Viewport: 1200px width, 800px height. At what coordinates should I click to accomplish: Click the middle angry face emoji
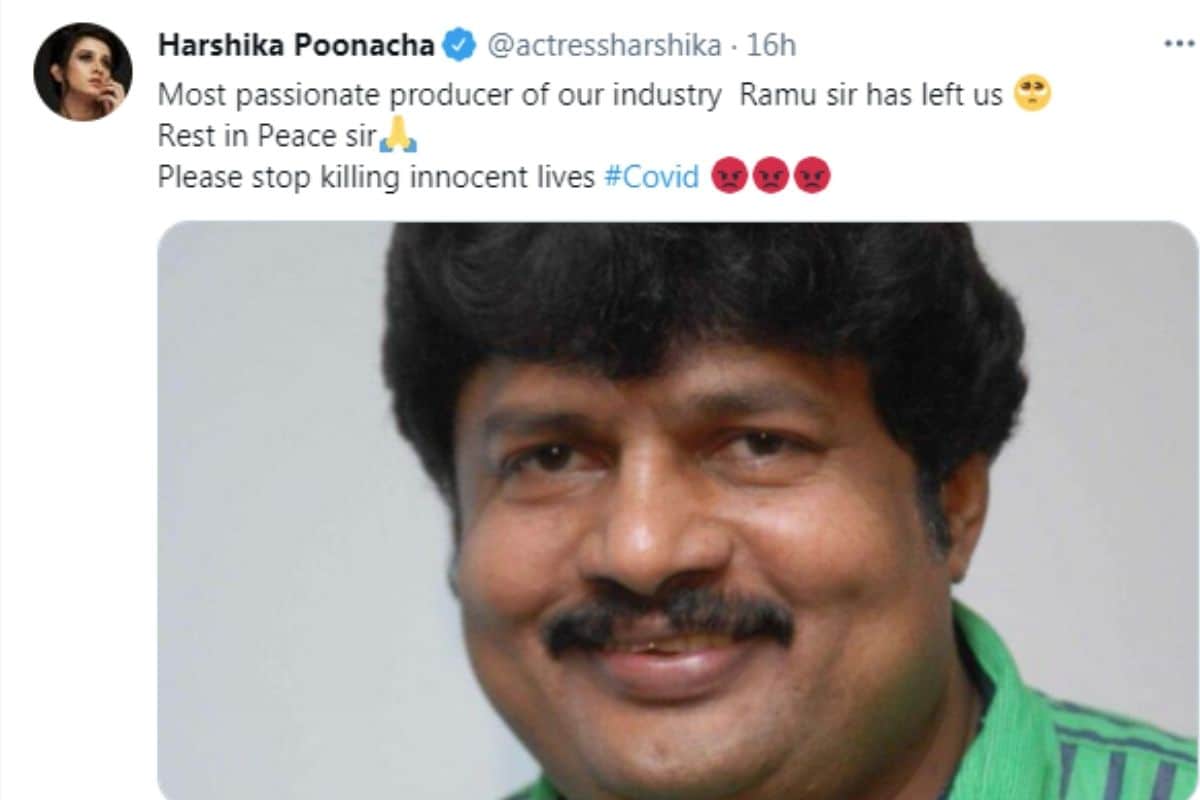click(771, 176)
